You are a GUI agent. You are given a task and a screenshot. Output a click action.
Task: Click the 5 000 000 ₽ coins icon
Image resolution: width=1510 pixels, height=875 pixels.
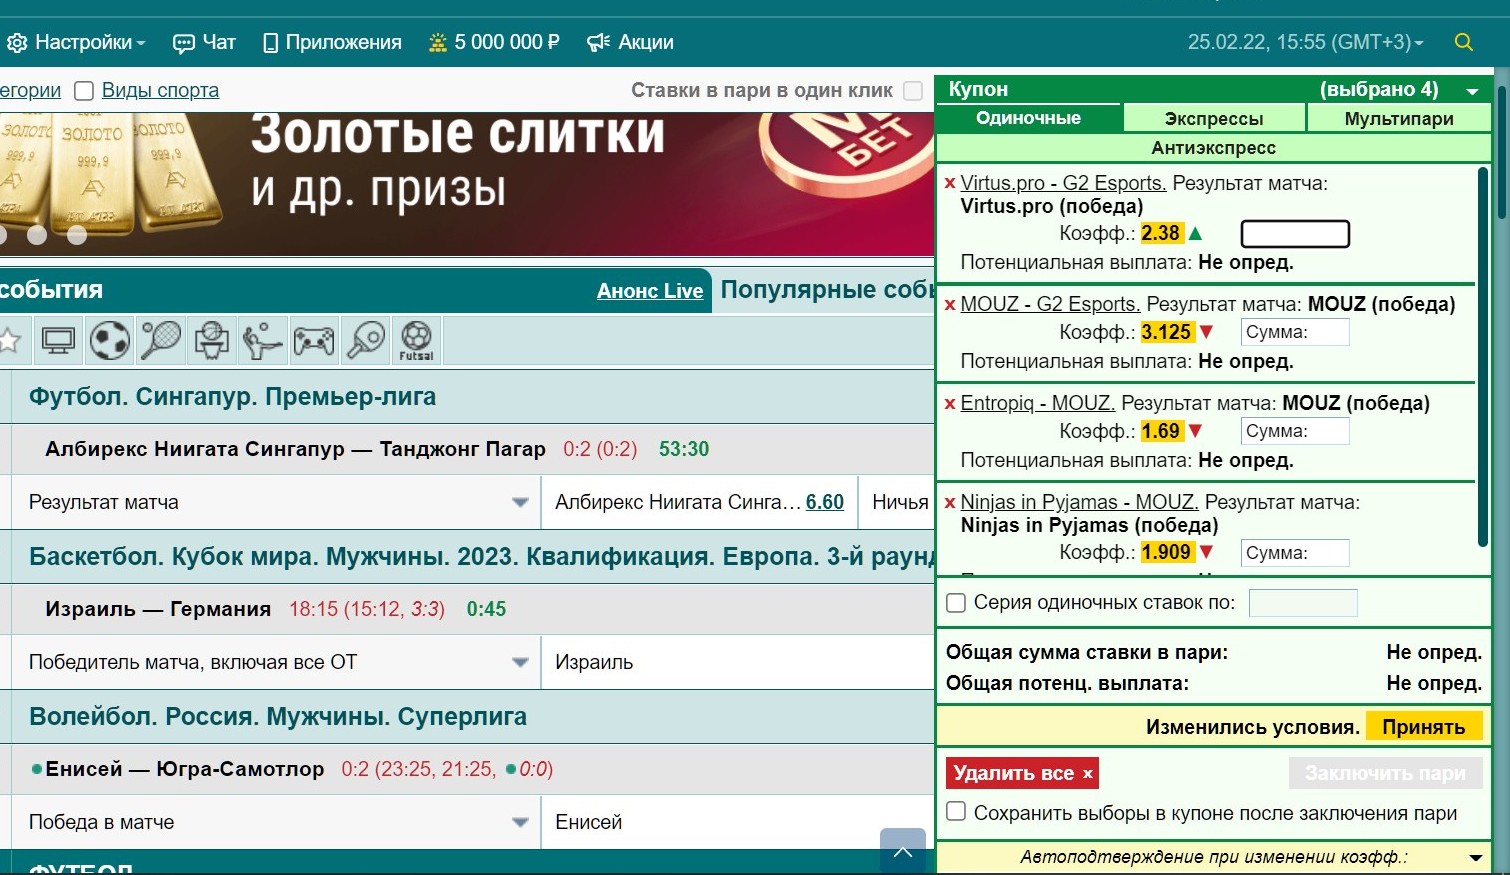pos(437,43)
